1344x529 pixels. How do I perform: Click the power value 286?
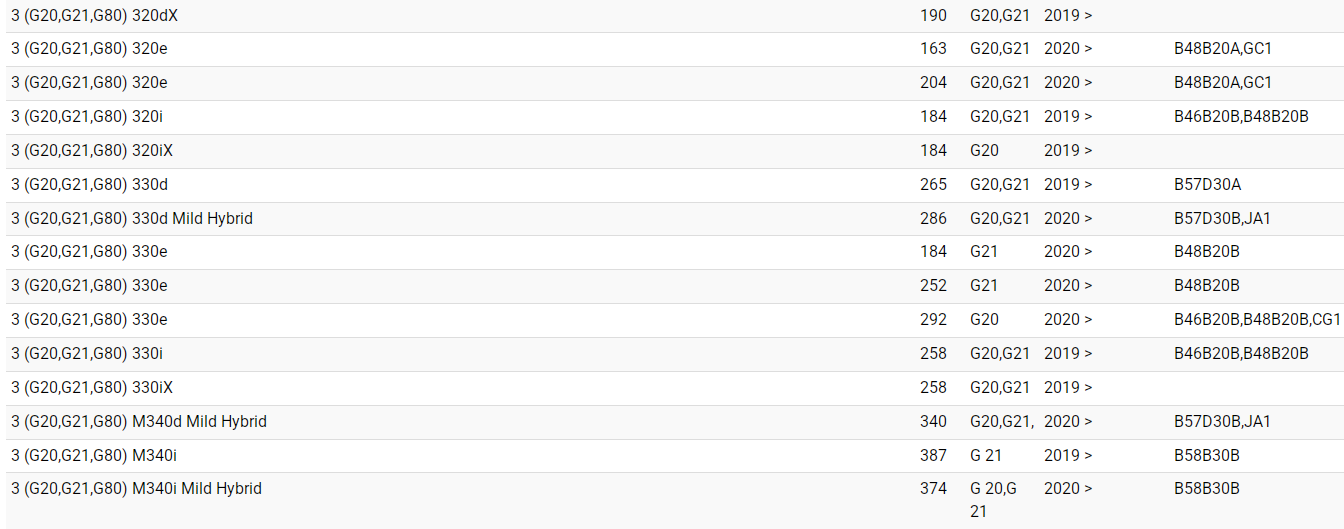click(933, 218)
